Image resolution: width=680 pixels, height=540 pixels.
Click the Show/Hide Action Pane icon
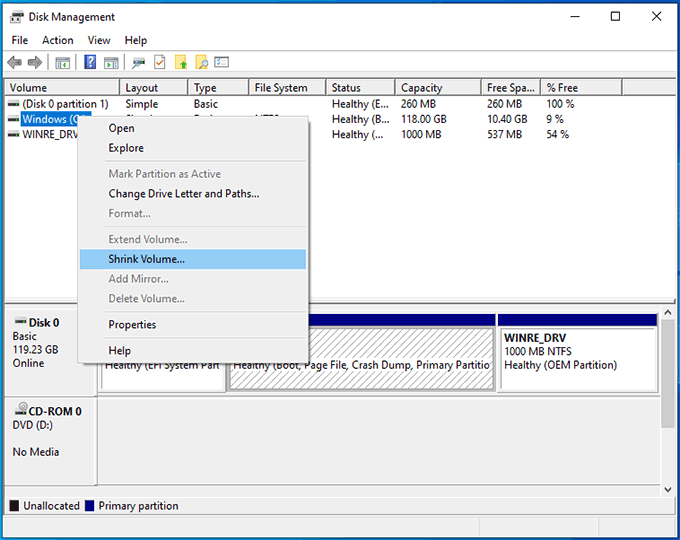(x=110, y=63)
